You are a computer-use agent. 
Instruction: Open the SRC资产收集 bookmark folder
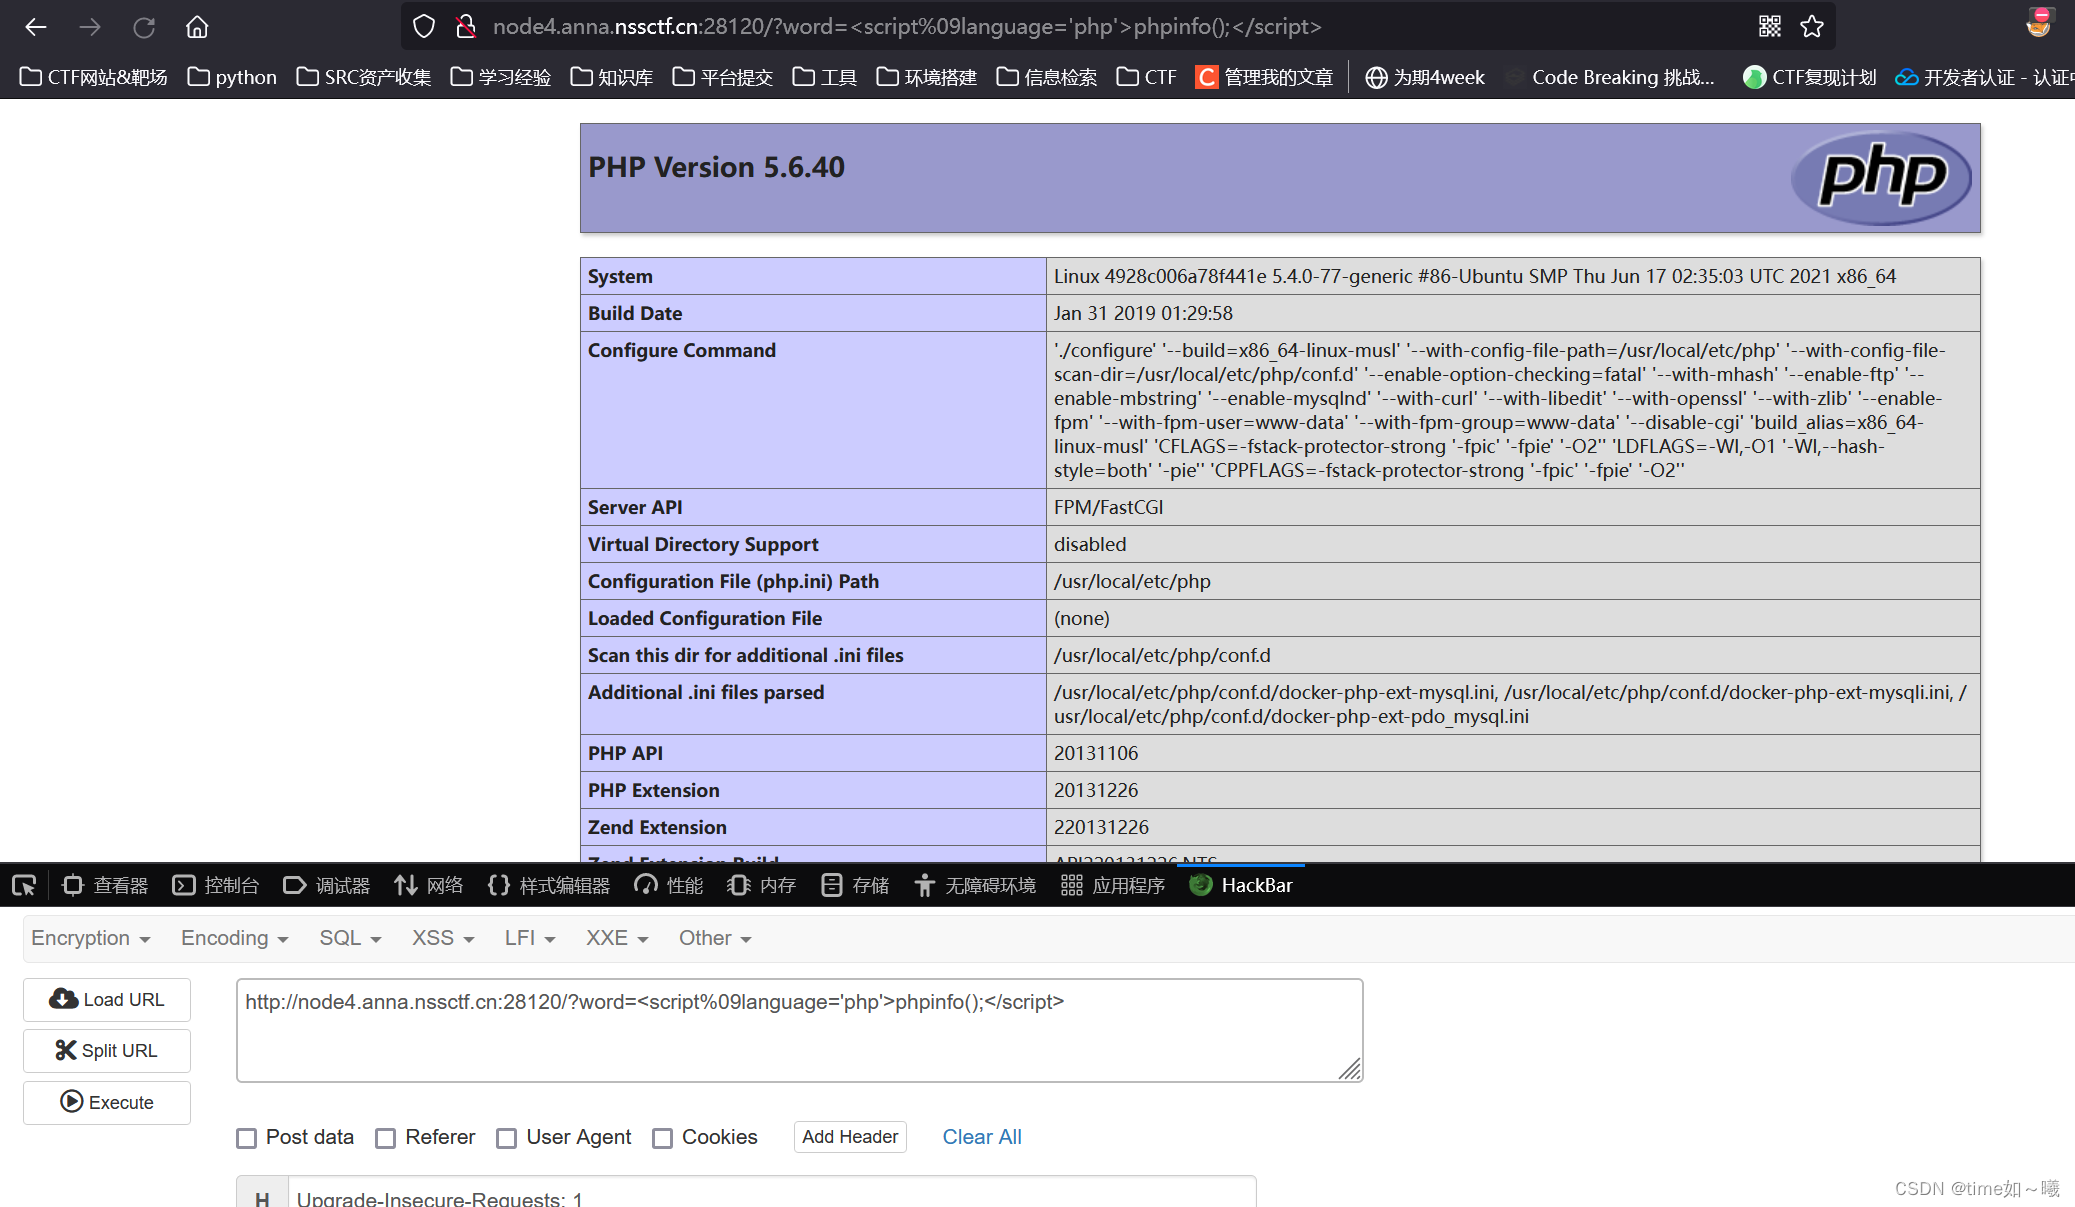[x=364, y=77]
